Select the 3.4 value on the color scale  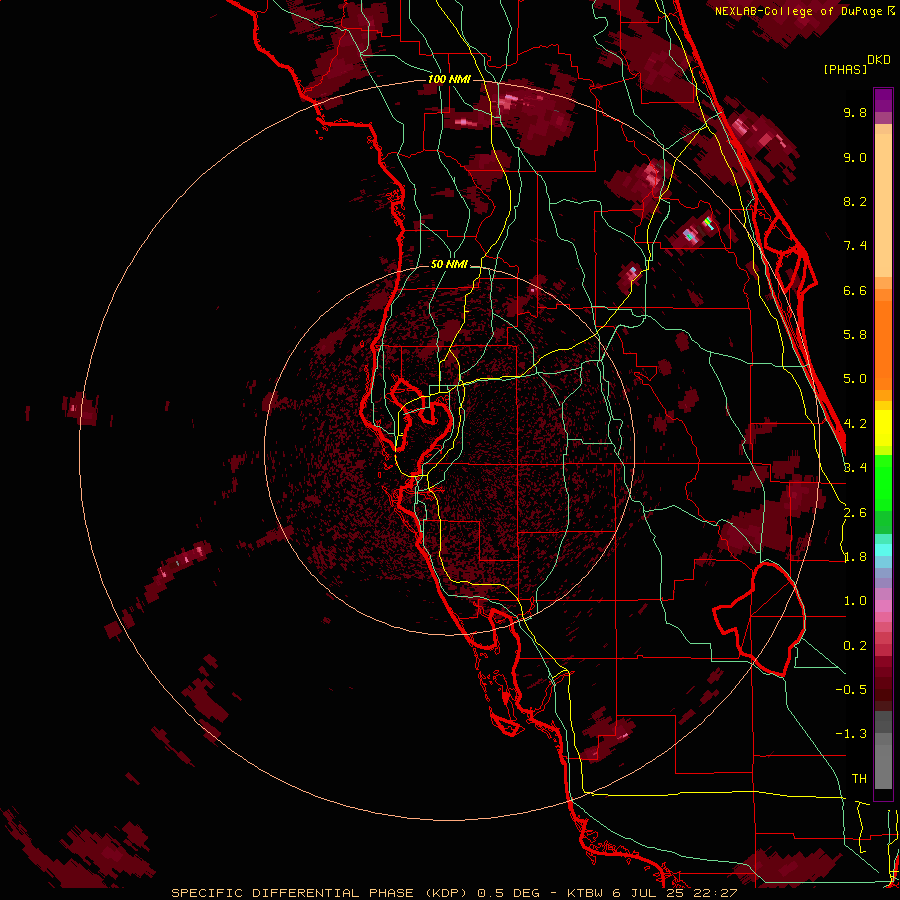point(855,468)
